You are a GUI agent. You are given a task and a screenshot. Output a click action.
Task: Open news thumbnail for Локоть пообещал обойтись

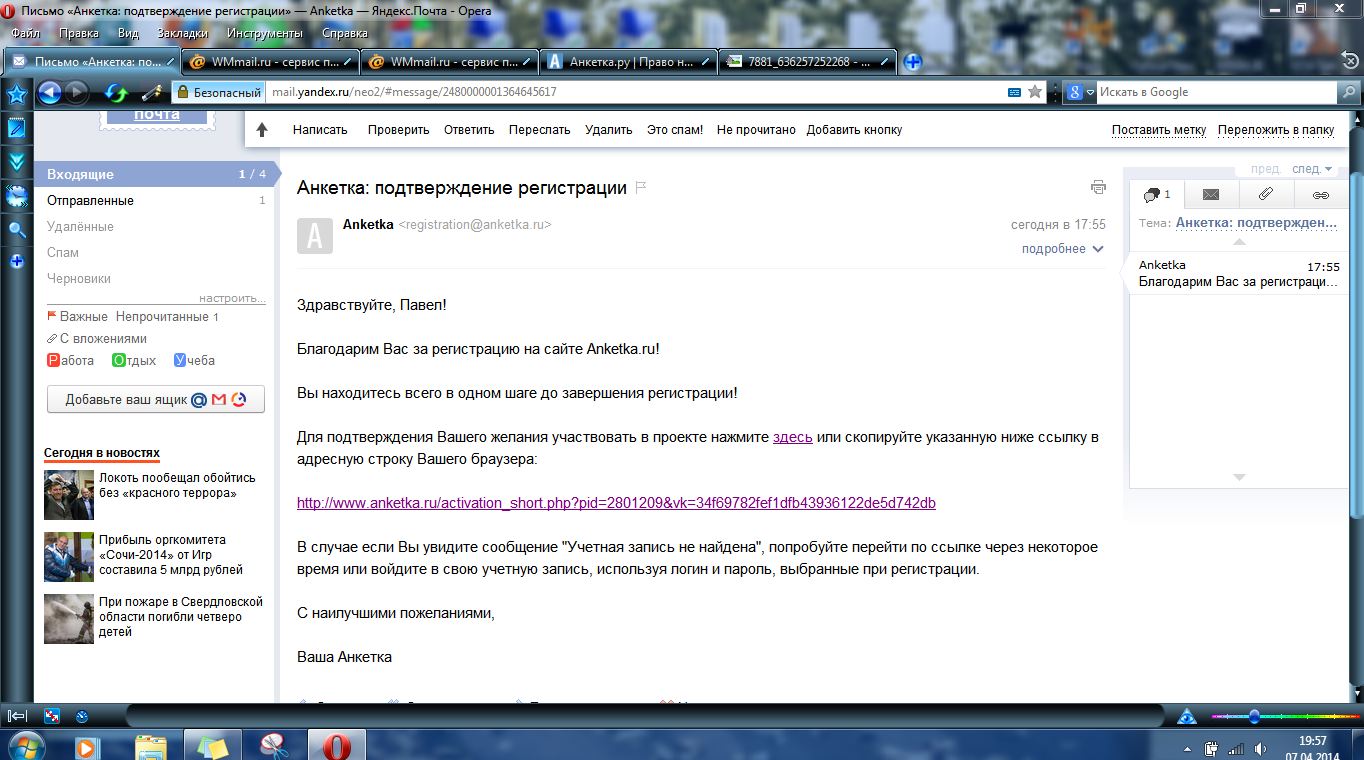tap(69, 495)
